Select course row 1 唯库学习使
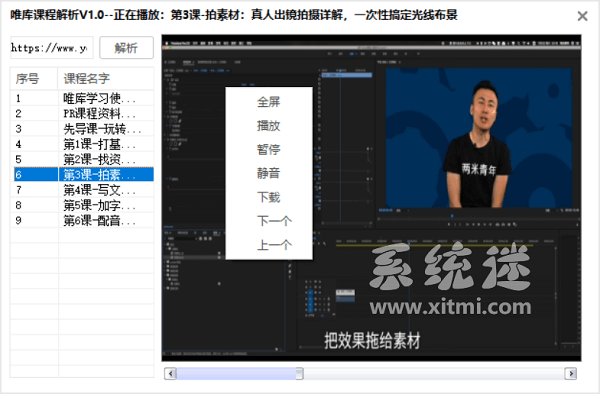Viewport: 600px width, 394px height. click(x=82, y=98)
